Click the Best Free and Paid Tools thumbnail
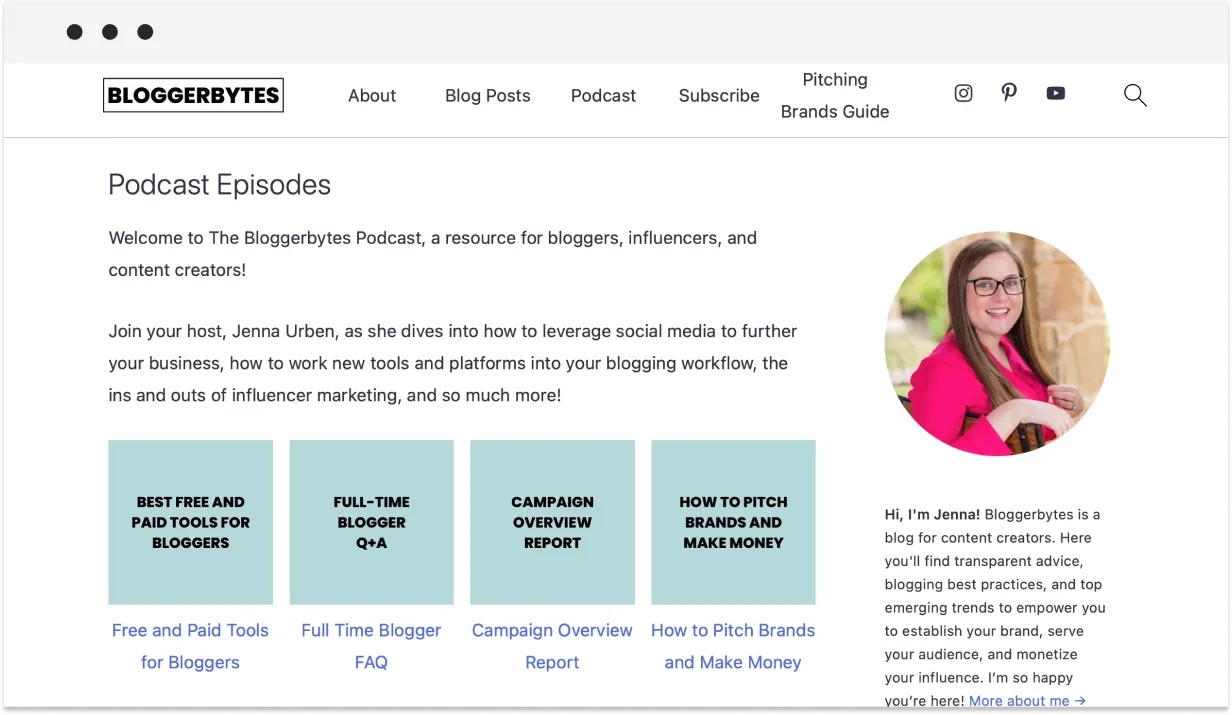This screenshot has width=1232, height=715. coord(191,522)
